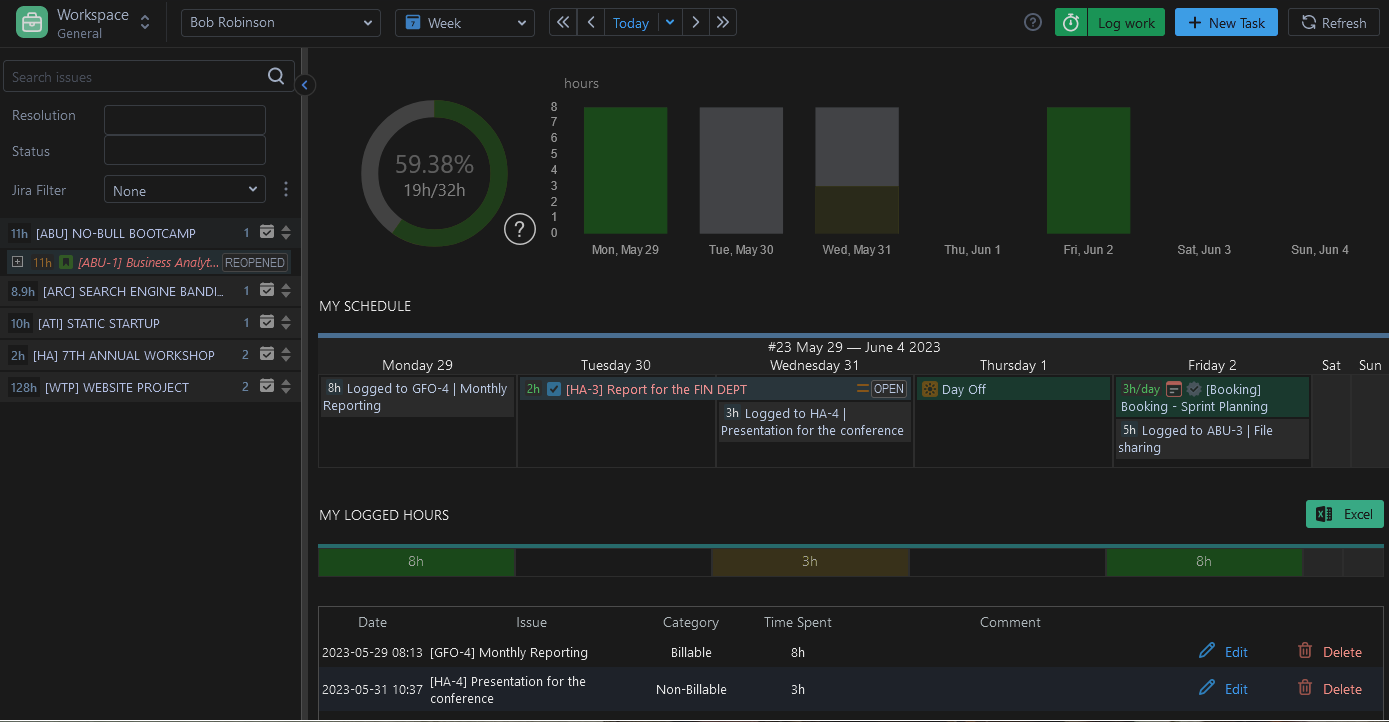
Task: Click the New Task button
Action: tap(1225, 23)
